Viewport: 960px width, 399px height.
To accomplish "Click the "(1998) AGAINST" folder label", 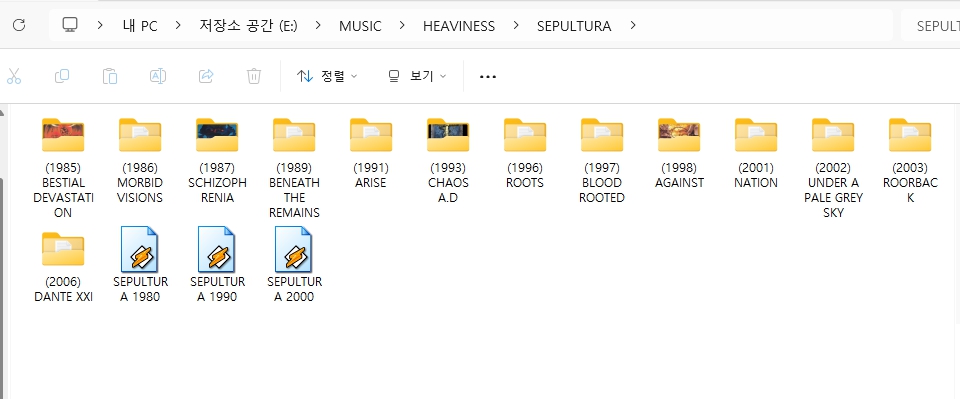I will tap(680, 175).
